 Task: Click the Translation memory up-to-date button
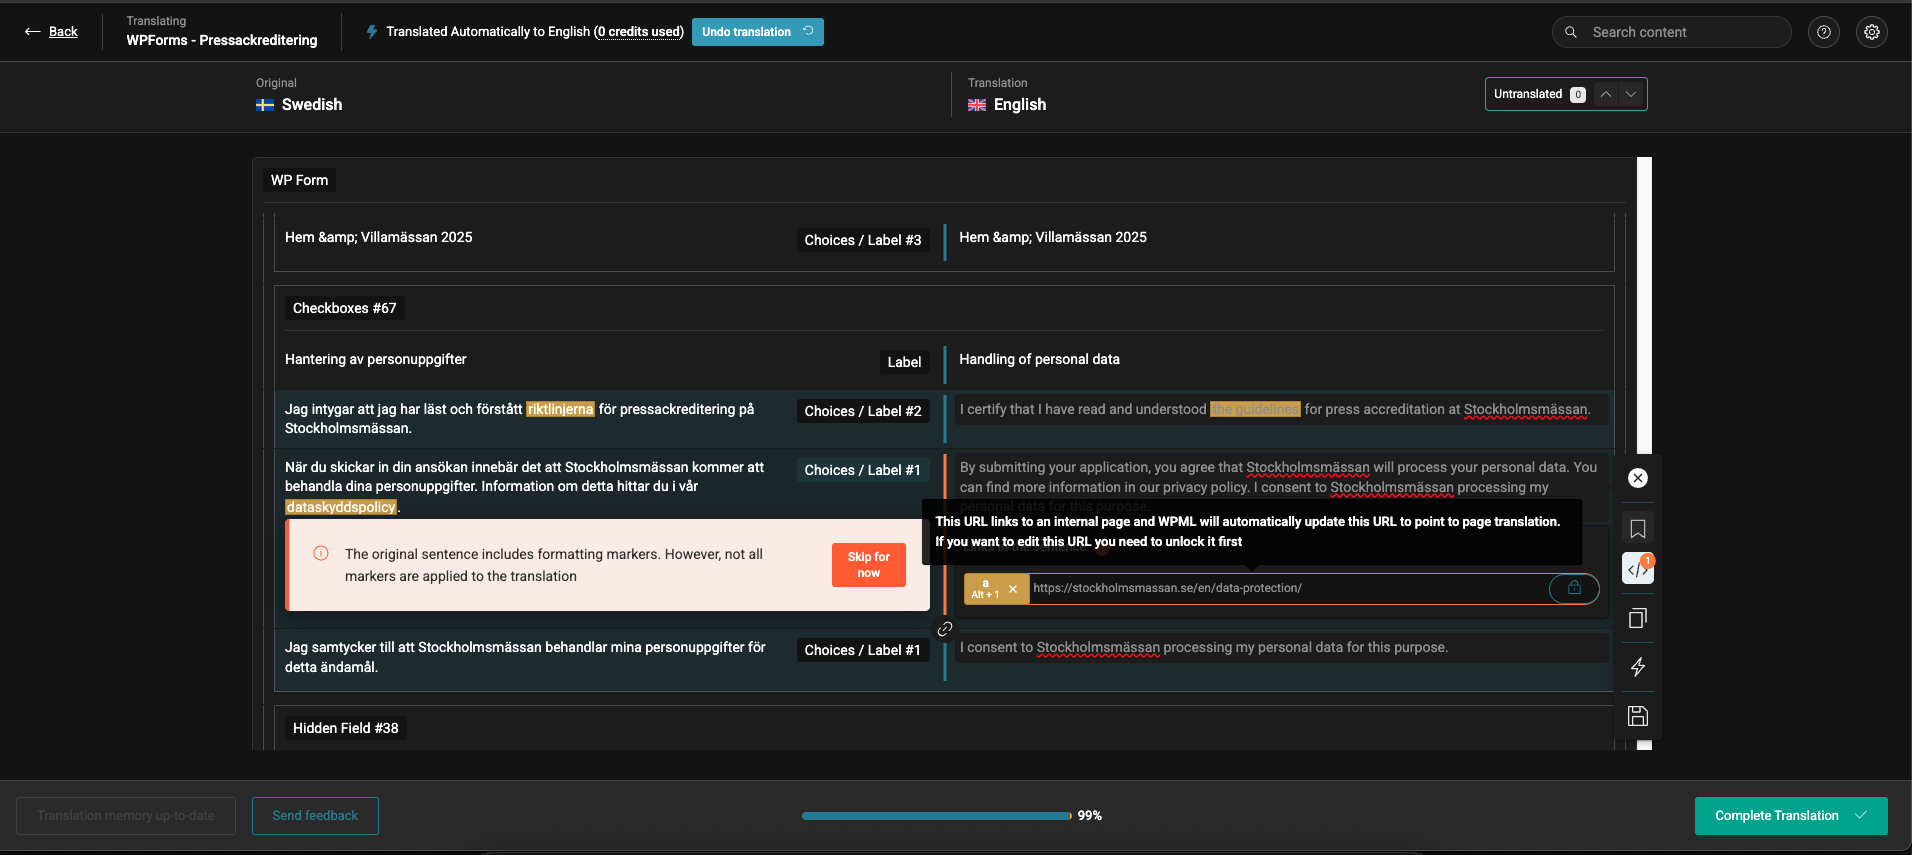[x=126, y=816]
